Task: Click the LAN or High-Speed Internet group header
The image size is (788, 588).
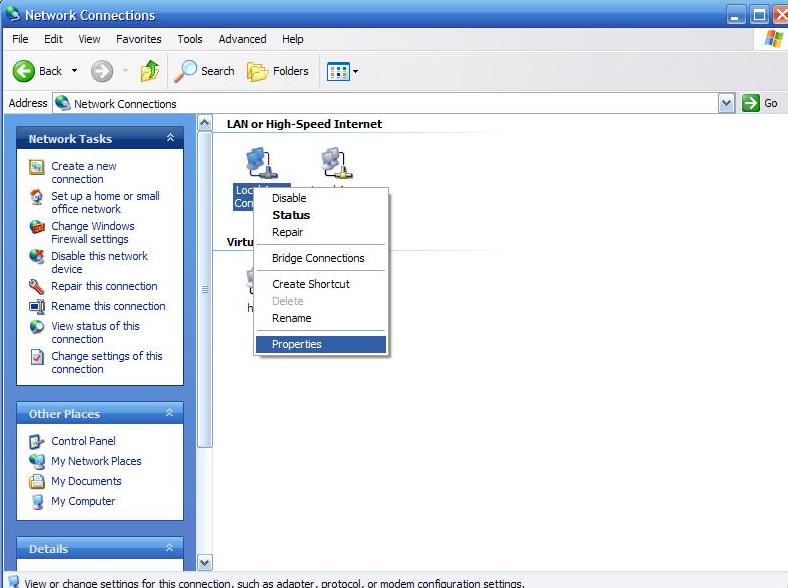Action: tap(304, 124)
